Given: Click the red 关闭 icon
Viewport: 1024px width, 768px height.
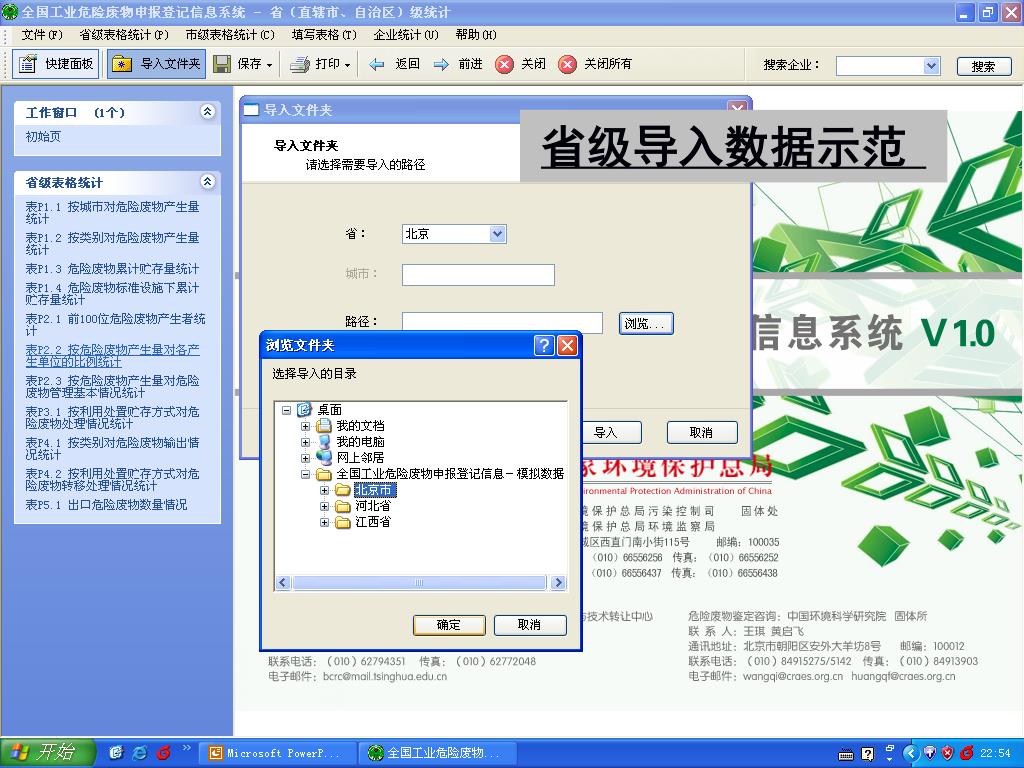Looking at the screenshot, I should pyautogui.click(x=504, y=64).
